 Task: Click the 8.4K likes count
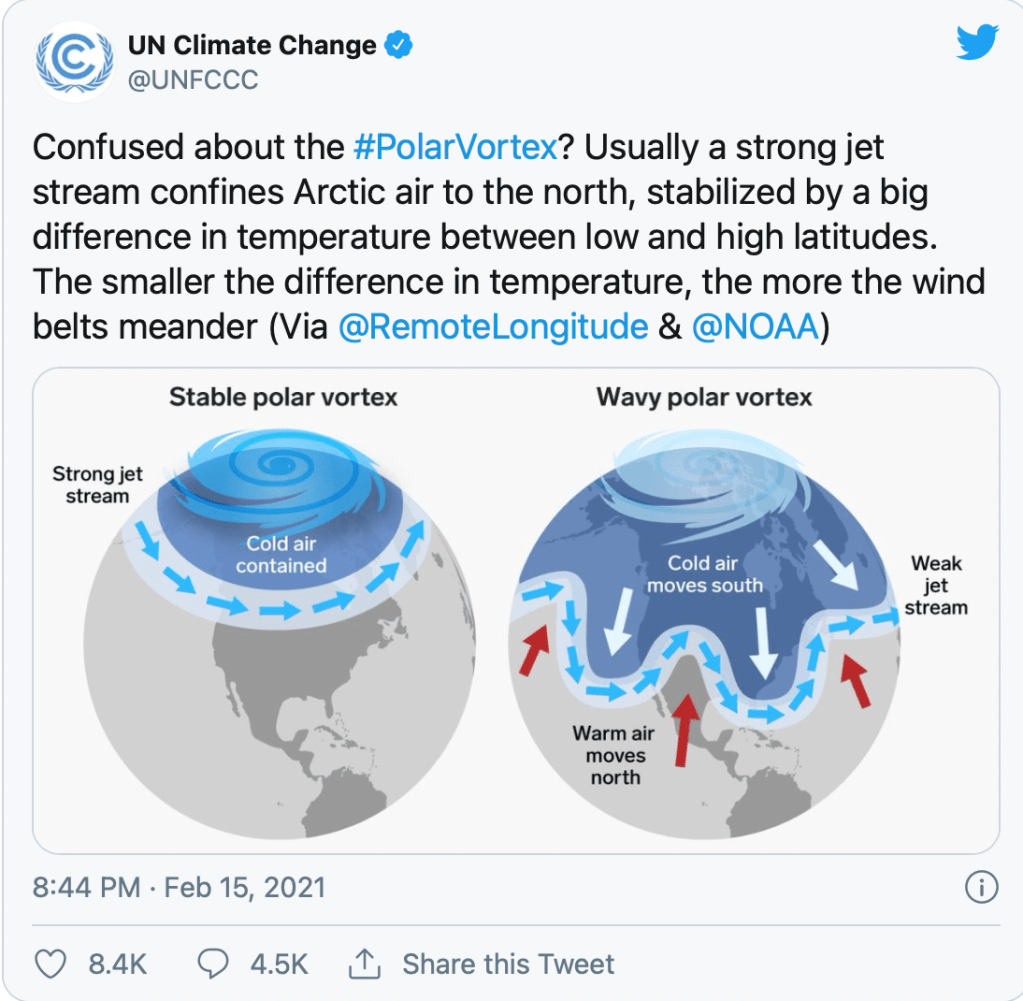[118, 964]
